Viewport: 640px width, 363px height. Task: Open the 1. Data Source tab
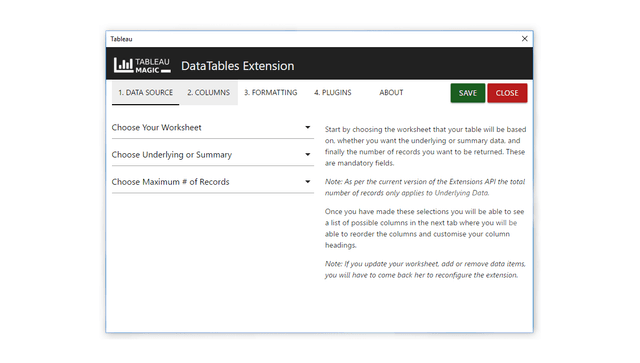click(145, 93)
